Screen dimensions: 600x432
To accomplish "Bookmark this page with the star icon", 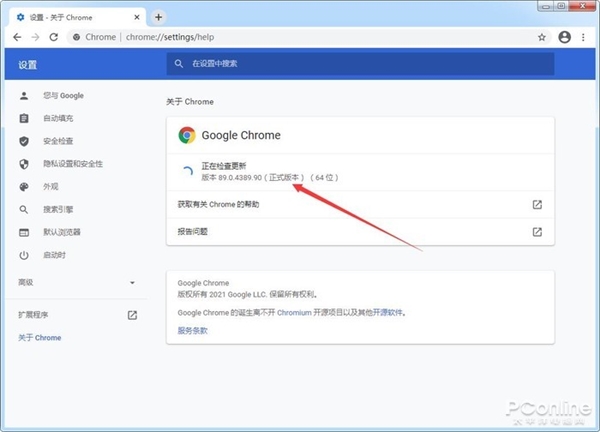I will click(541, 37).
